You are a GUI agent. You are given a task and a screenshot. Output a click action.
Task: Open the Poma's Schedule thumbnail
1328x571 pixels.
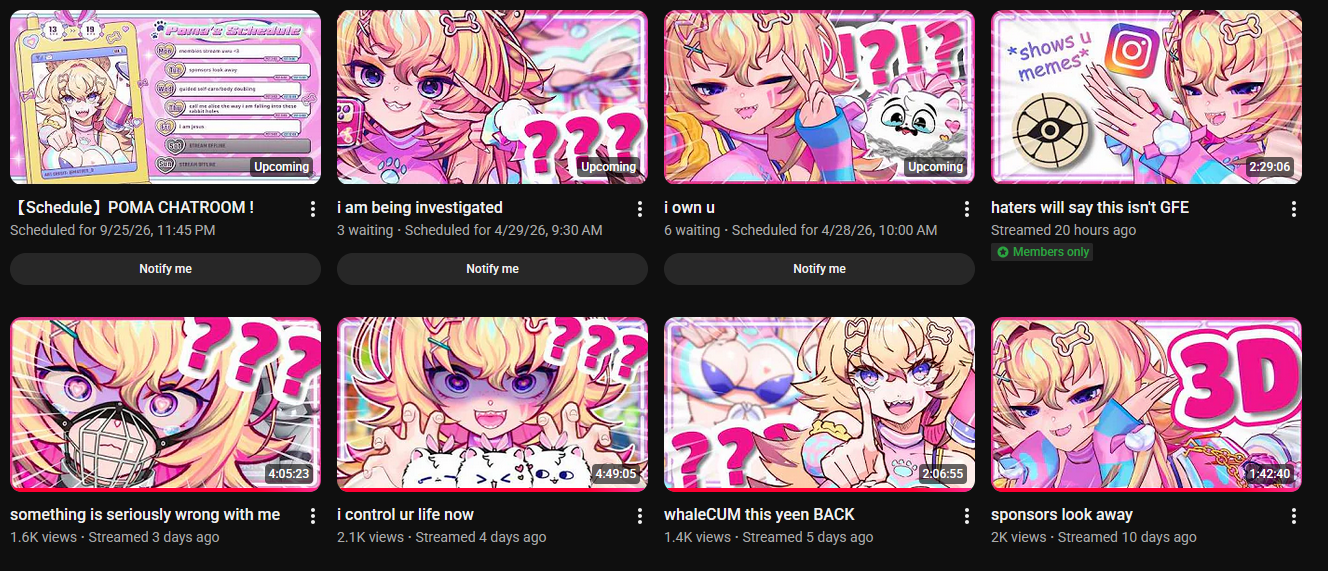point(165,97)
